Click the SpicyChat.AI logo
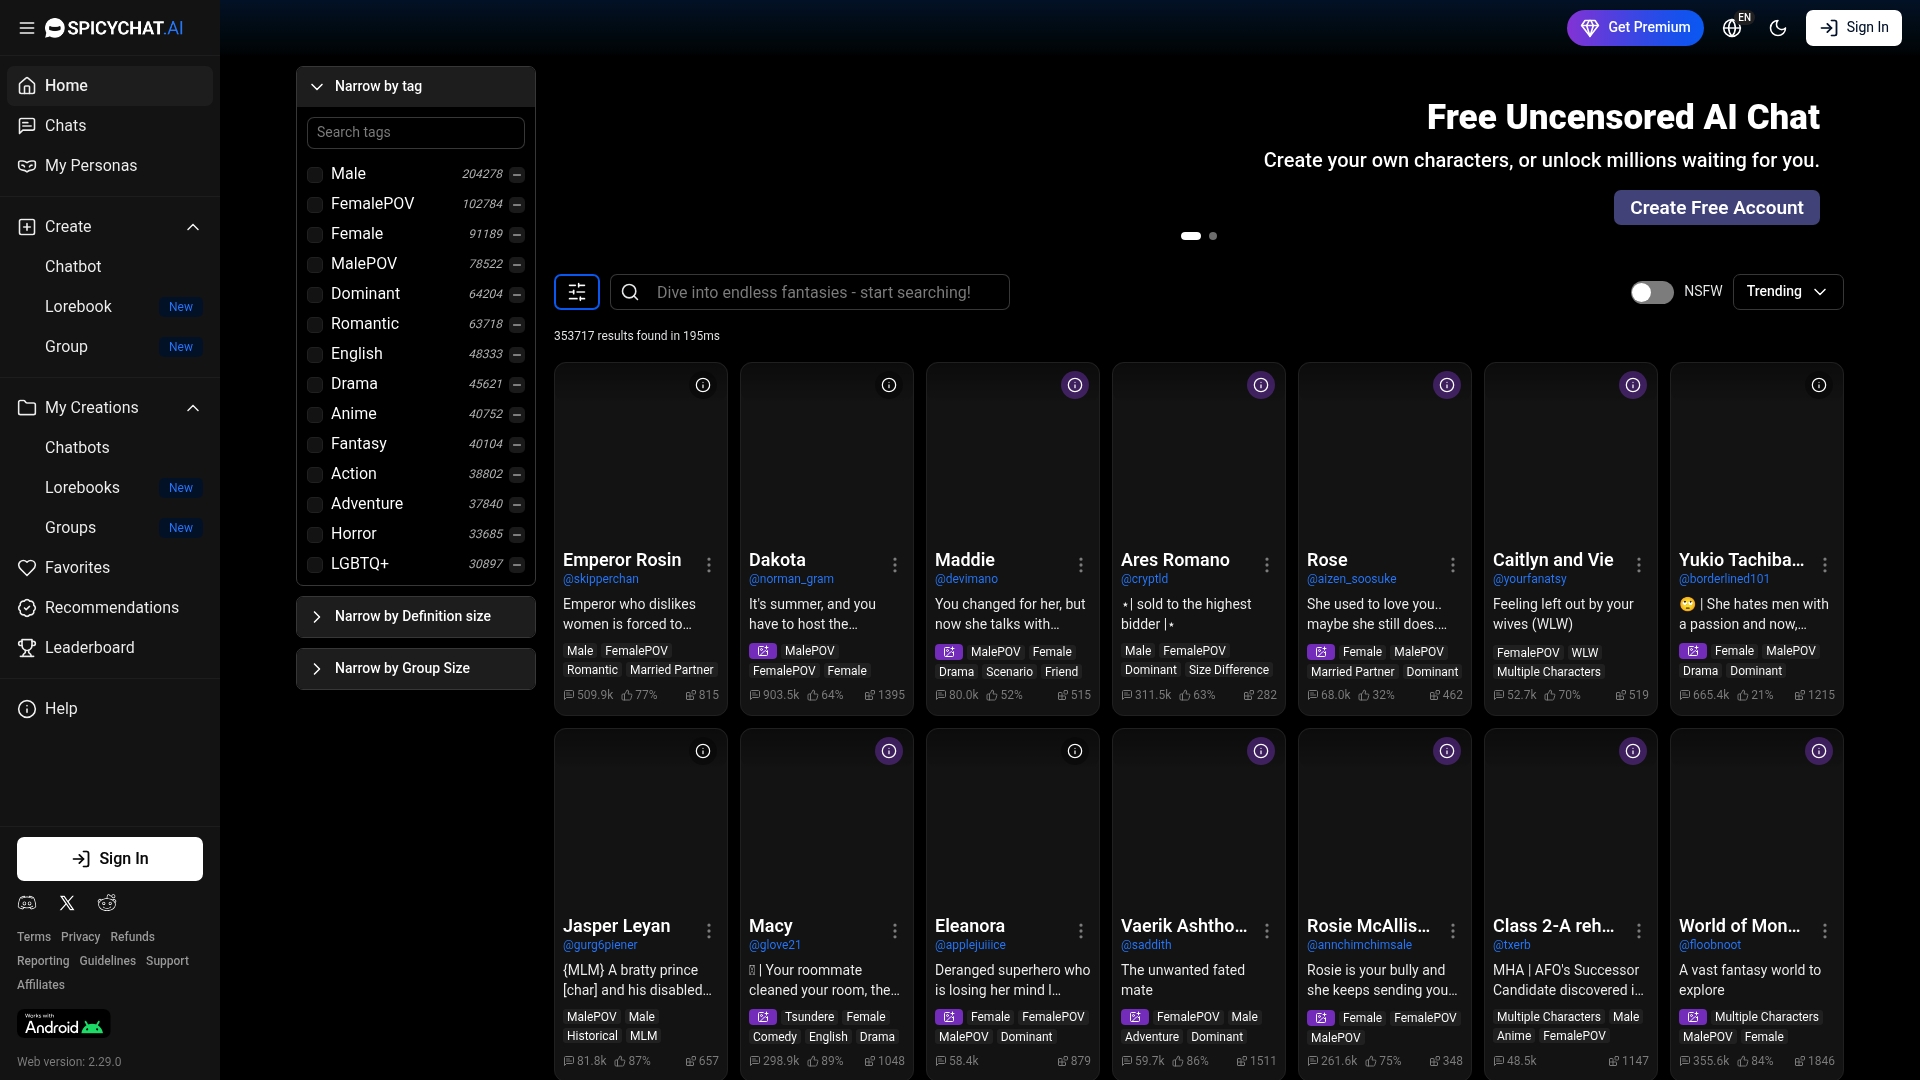 114,28
